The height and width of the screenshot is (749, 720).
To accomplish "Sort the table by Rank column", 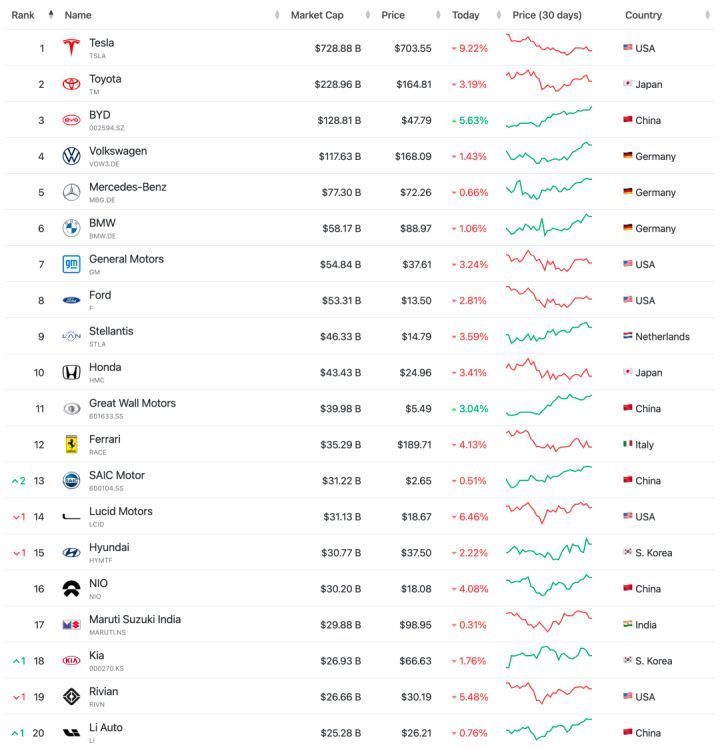I will click(x=23, y=15).
